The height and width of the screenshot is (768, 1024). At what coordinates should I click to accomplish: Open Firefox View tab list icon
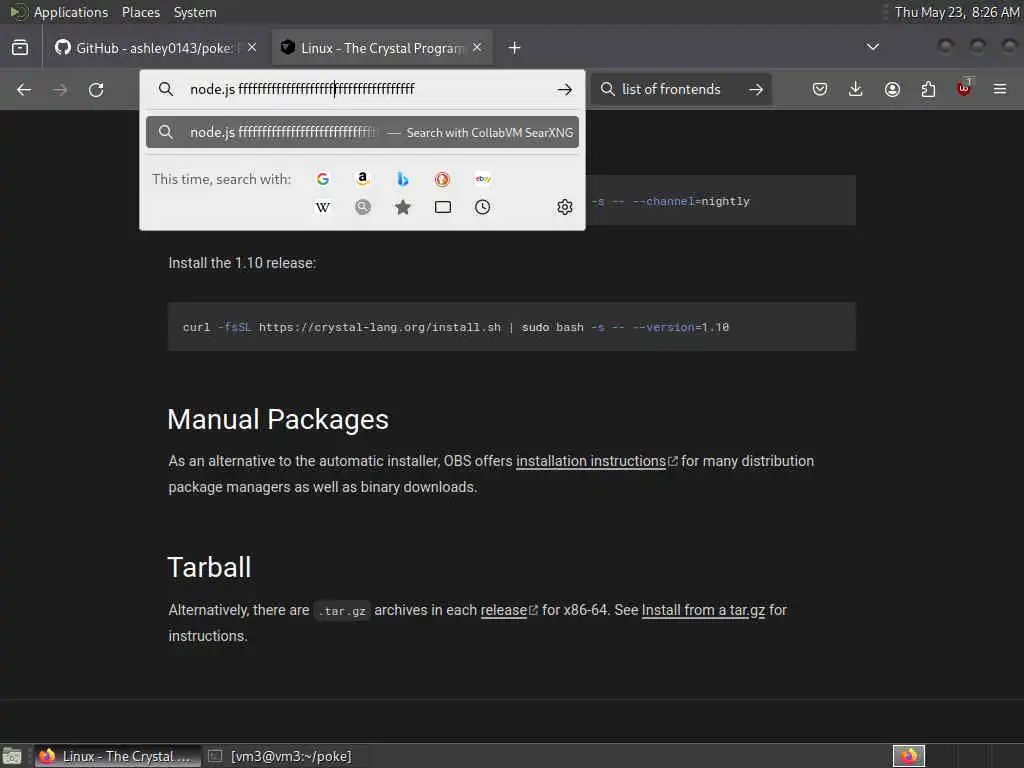click(20, 48)
